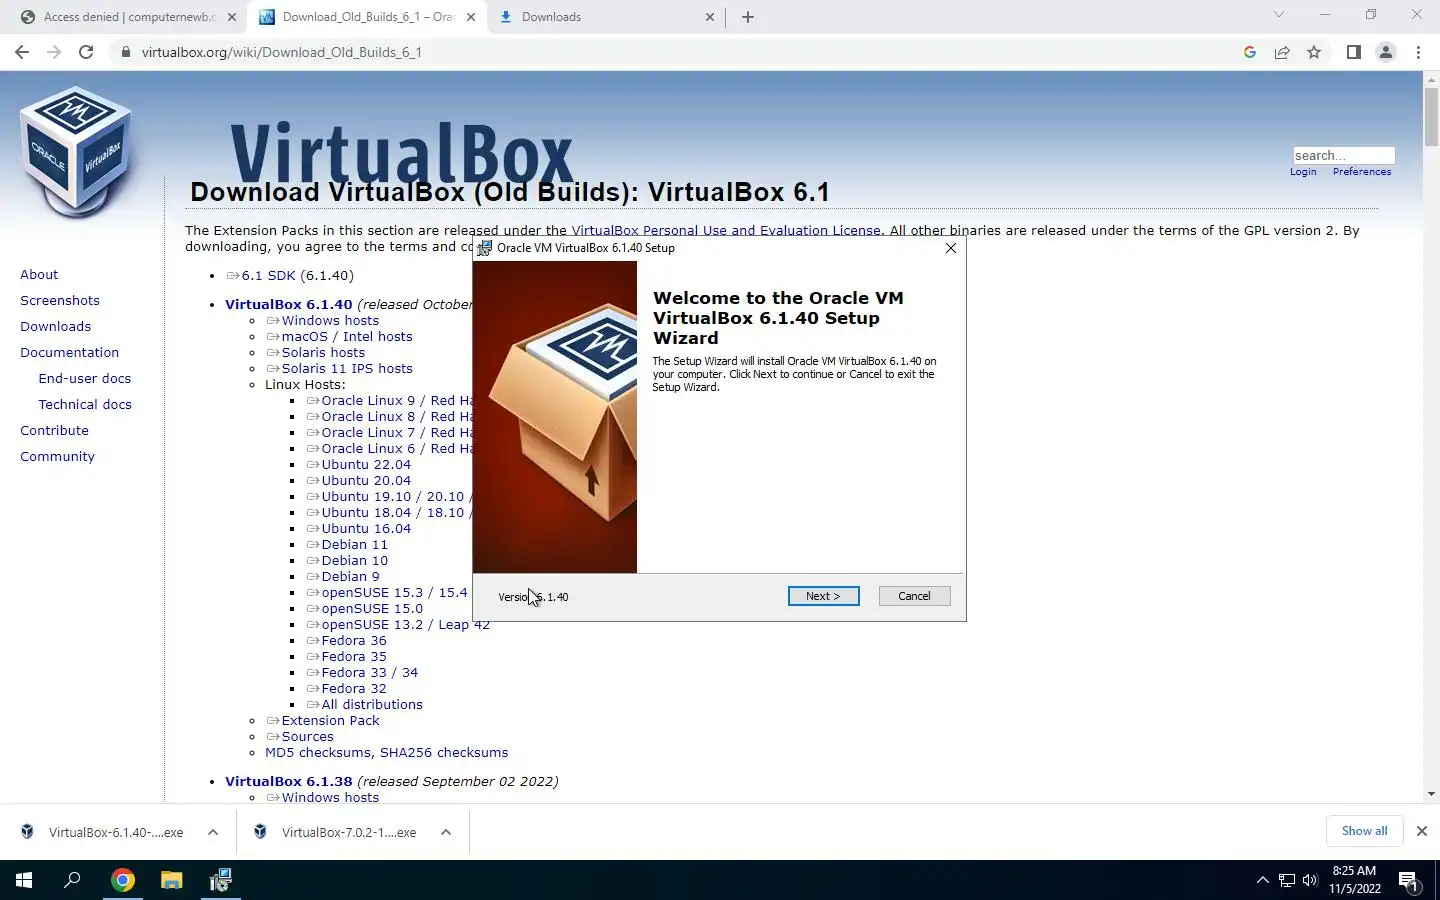Switch to the Downloads tab

coord(606,17)
